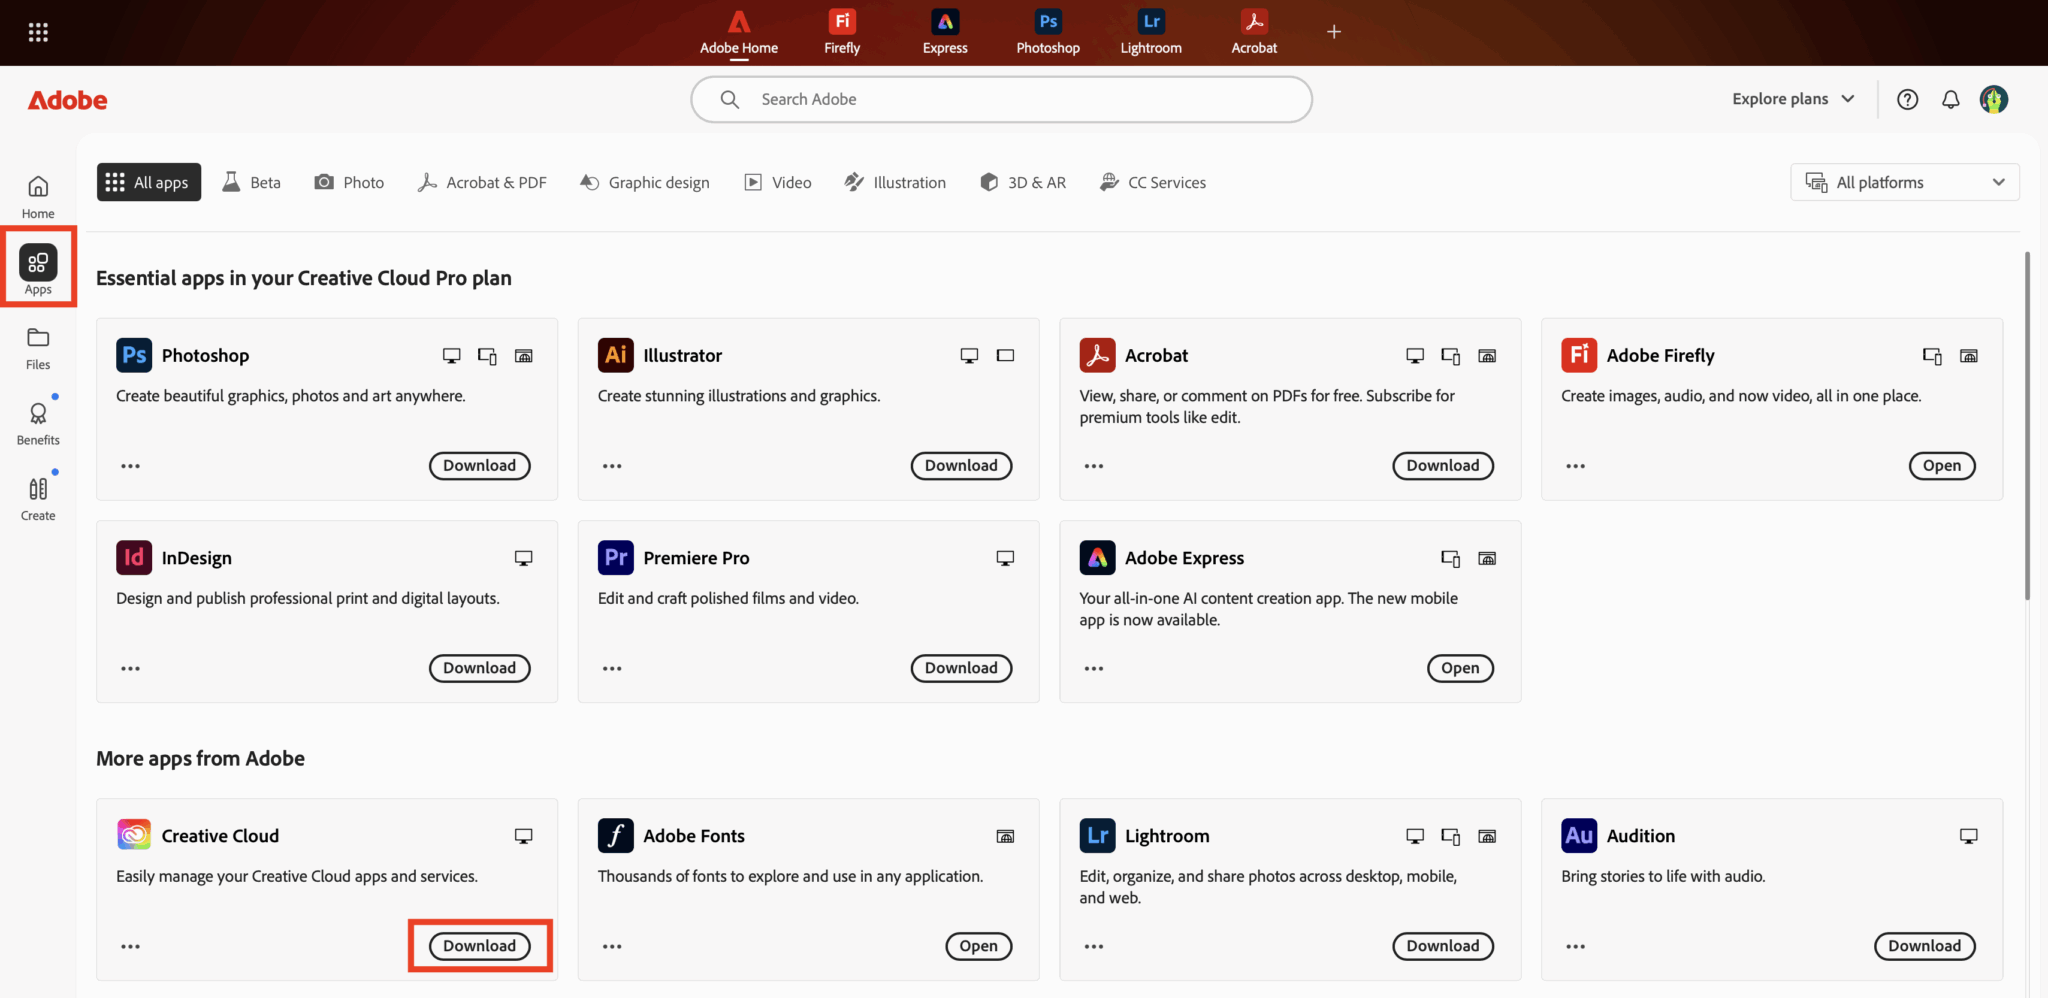Select the Graphic design filter tab
This screenshot has width=2048, height=998.
point(645,182)
